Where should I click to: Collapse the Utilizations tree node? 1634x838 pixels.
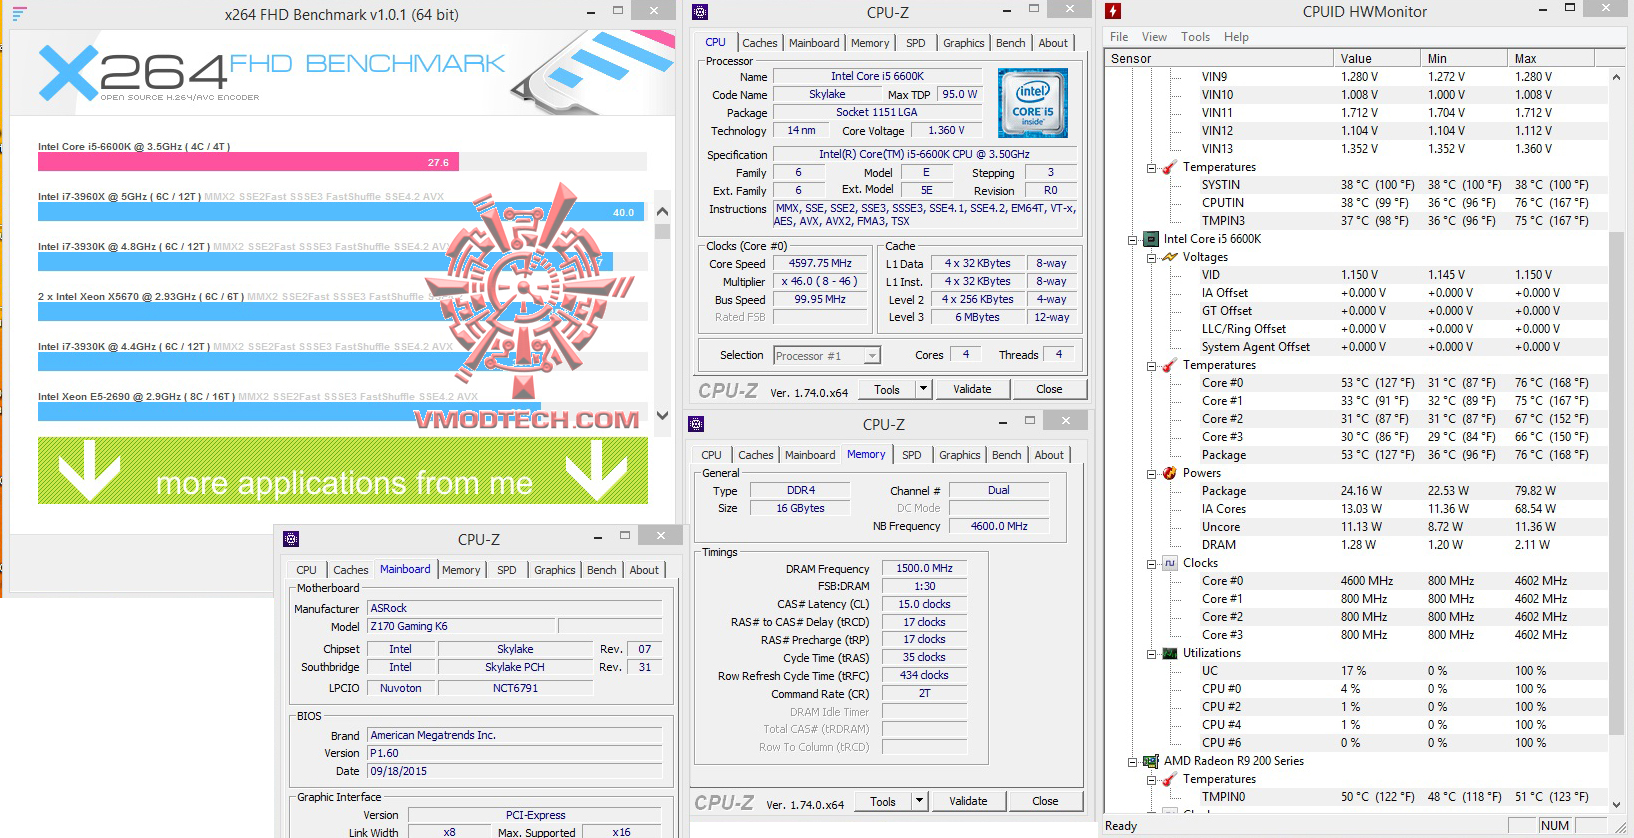[x=1152, y=654]
